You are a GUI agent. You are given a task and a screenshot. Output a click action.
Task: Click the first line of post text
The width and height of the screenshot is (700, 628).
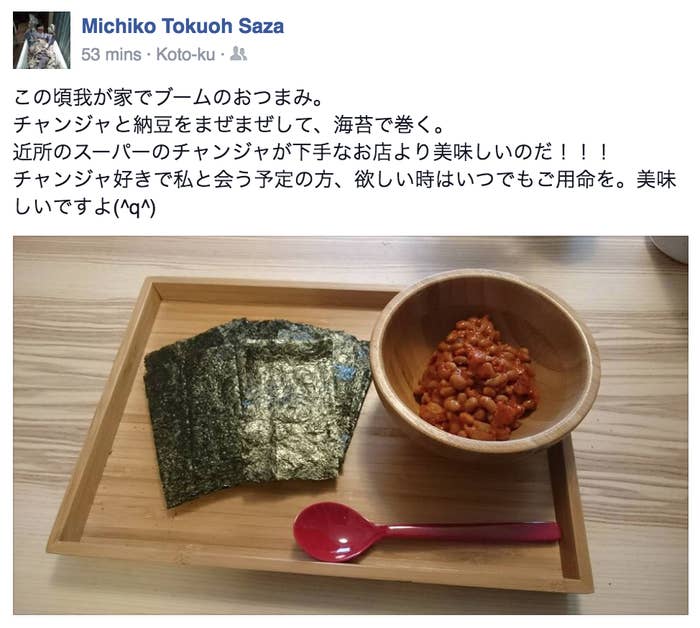click(168, 98)
